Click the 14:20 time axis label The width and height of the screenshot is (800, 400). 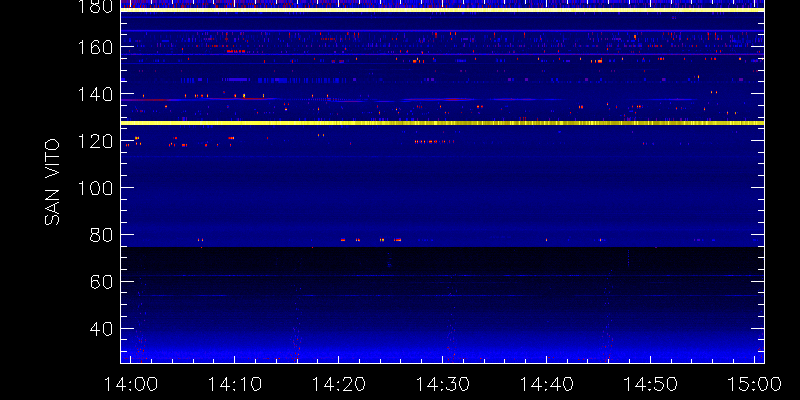(x=339, y=384)
